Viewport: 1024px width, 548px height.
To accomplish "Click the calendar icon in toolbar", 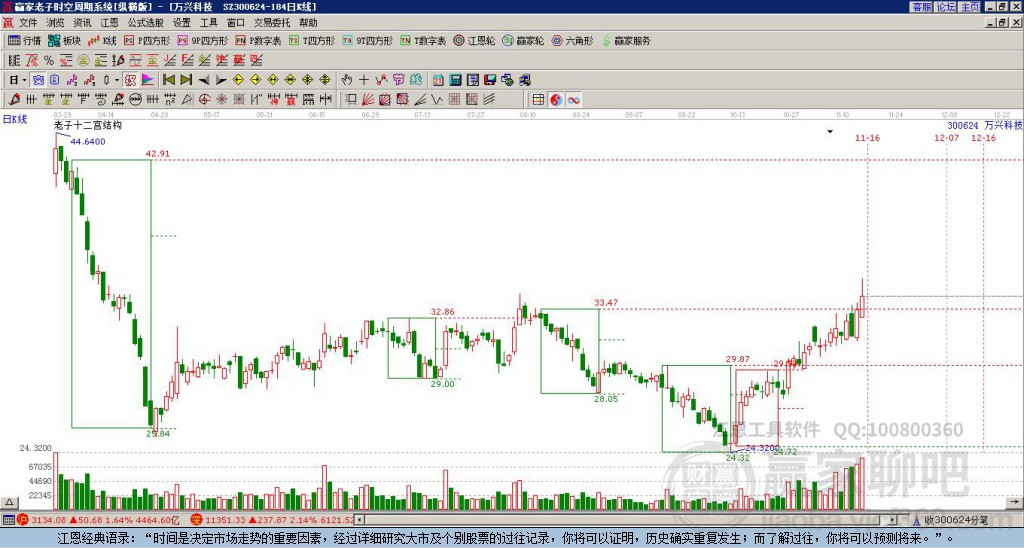I will (x=438, y=80).
